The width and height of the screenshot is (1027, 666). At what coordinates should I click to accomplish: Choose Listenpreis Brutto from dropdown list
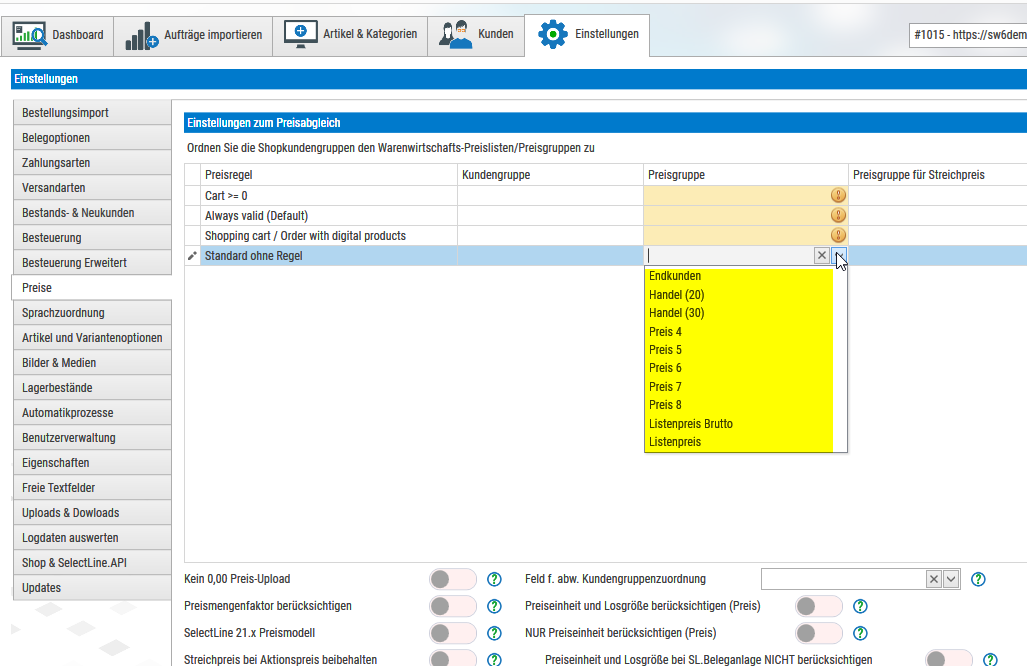pyautogui.click(x=691, y=424)
